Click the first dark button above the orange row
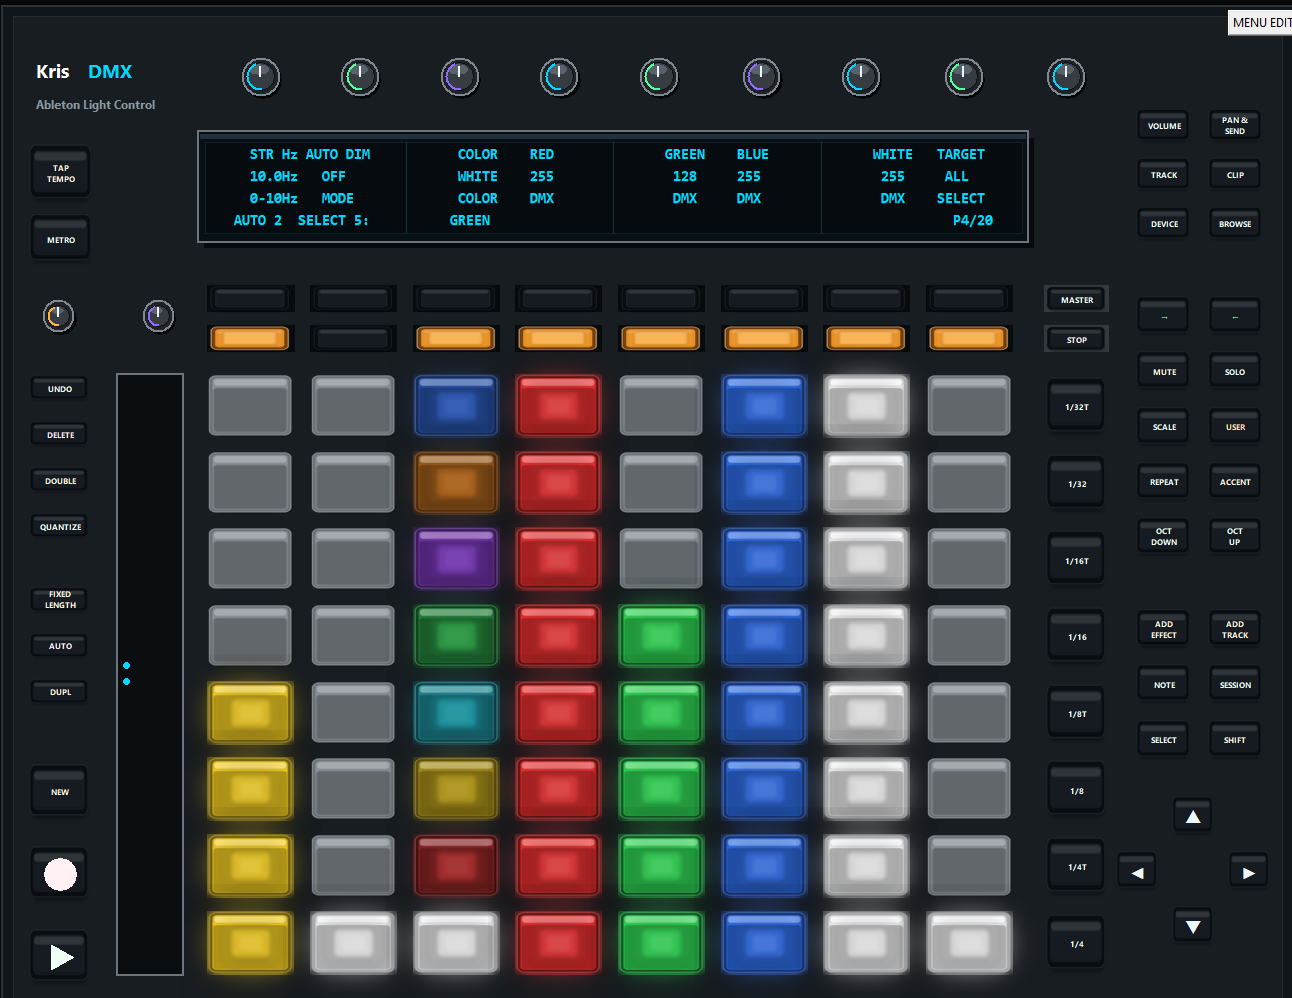Screen dimensions: 1292x998 [x=250, y=298]
